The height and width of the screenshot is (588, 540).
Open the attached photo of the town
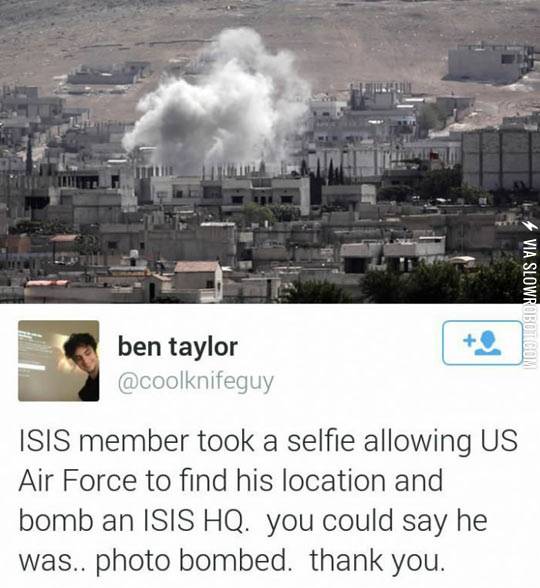pyautogui.click(x=270, y=152)
